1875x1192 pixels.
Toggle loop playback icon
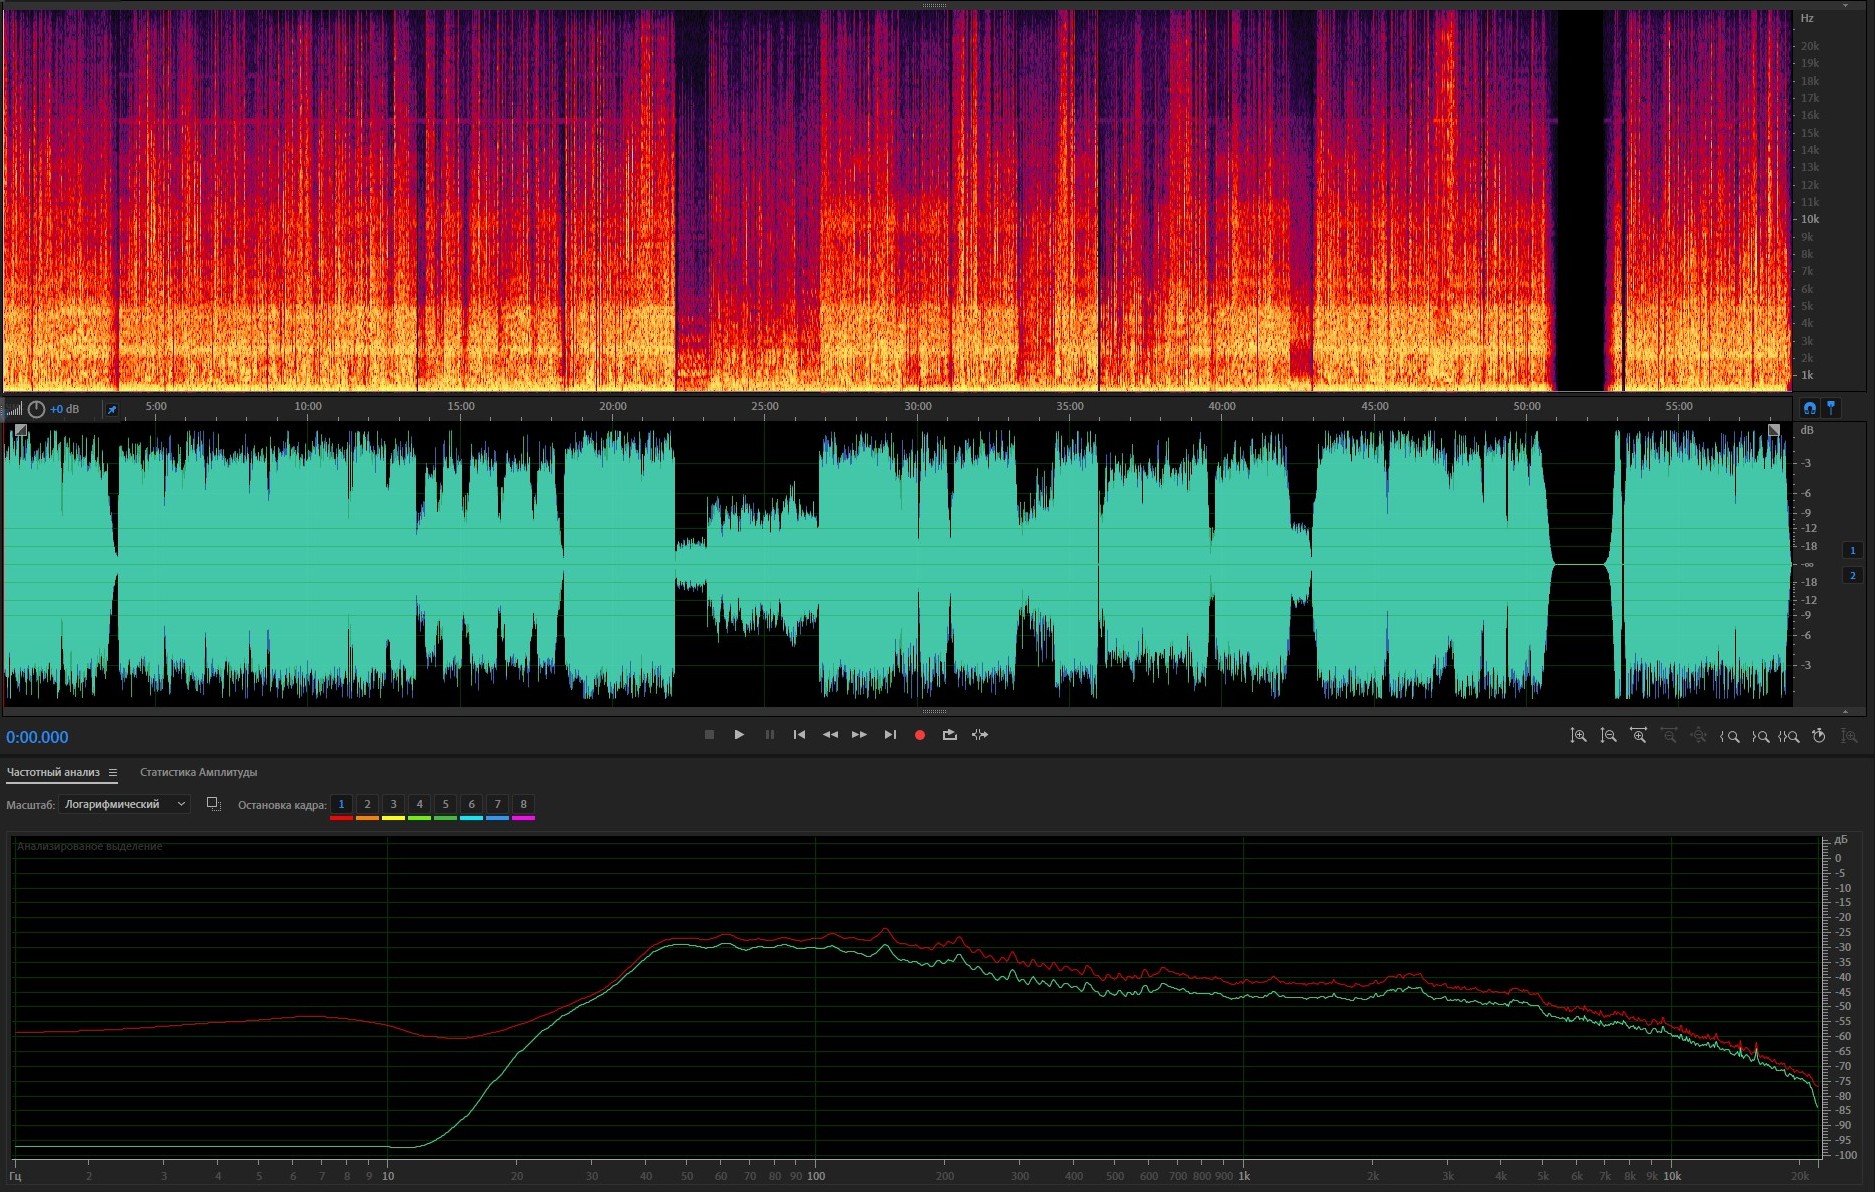click(x=949, y=735)
